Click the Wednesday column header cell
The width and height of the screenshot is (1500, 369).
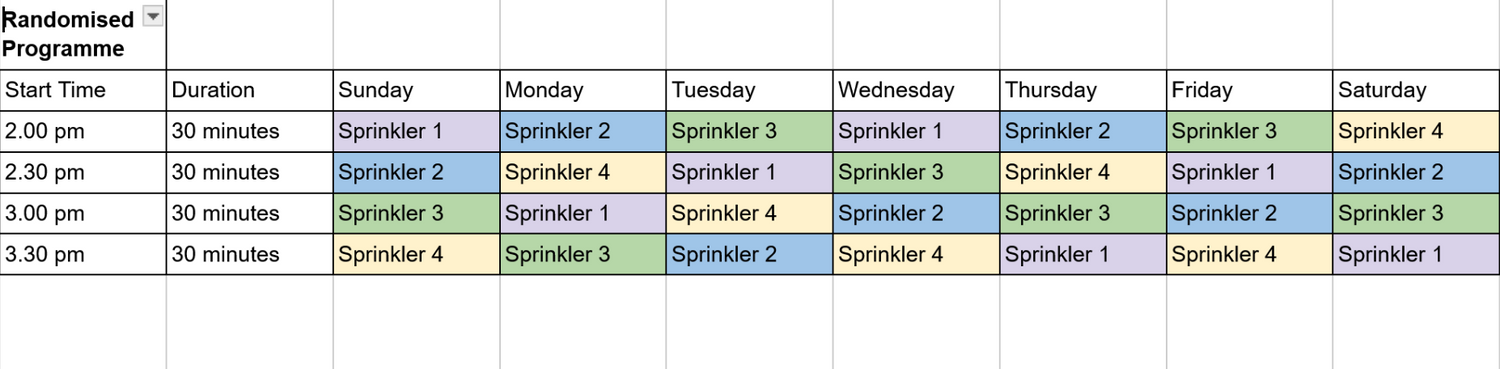pyautogui.click(x=916, y=90)
